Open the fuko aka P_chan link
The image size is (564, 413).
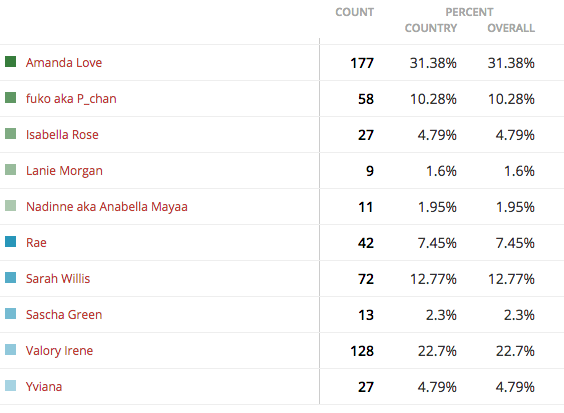[x=71, y=99]
